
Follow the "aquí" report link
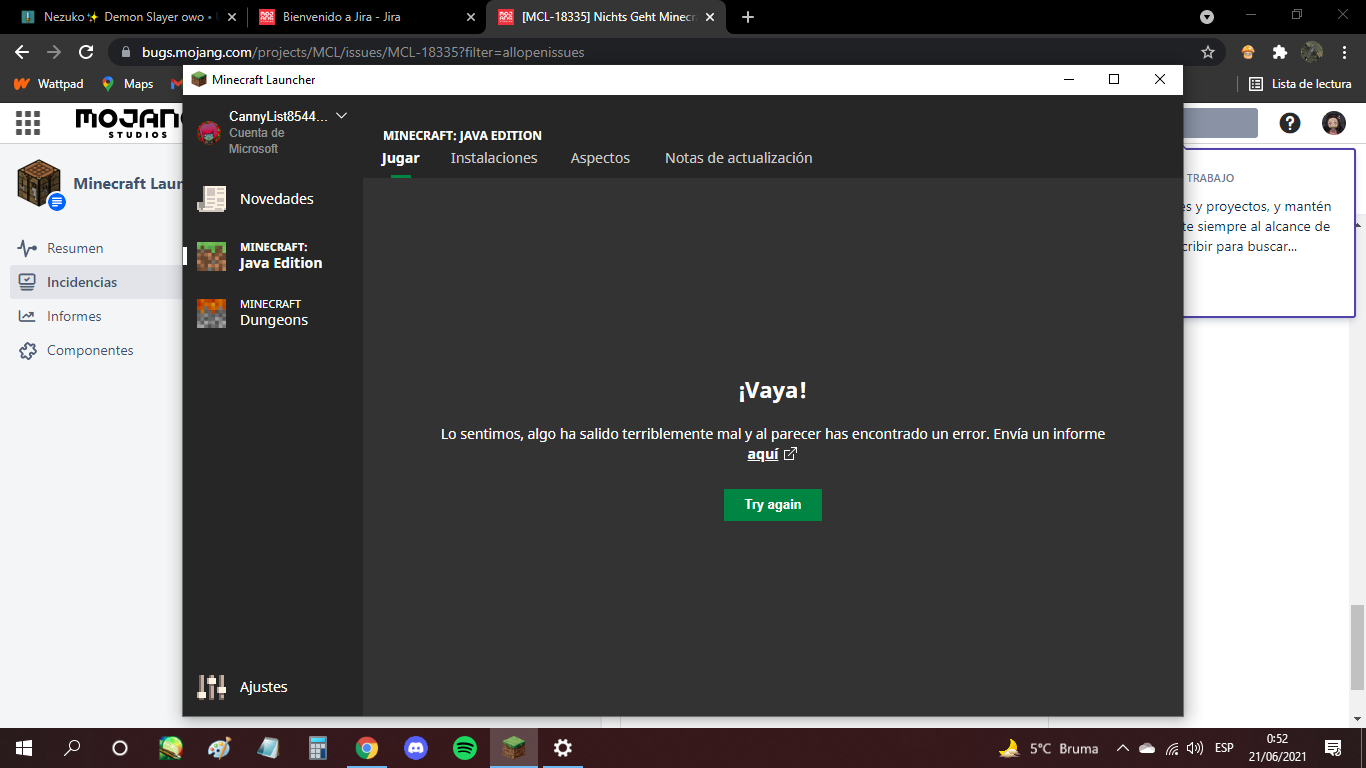(763, 454)
